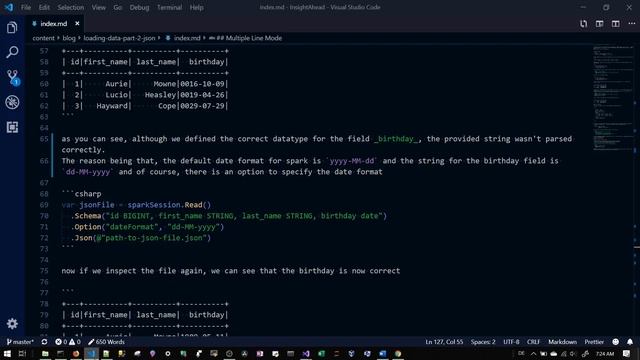The width and height of the screenshot is (640, 360).
Task: Open the Selection menu
Action: click(x=71, y=7)
